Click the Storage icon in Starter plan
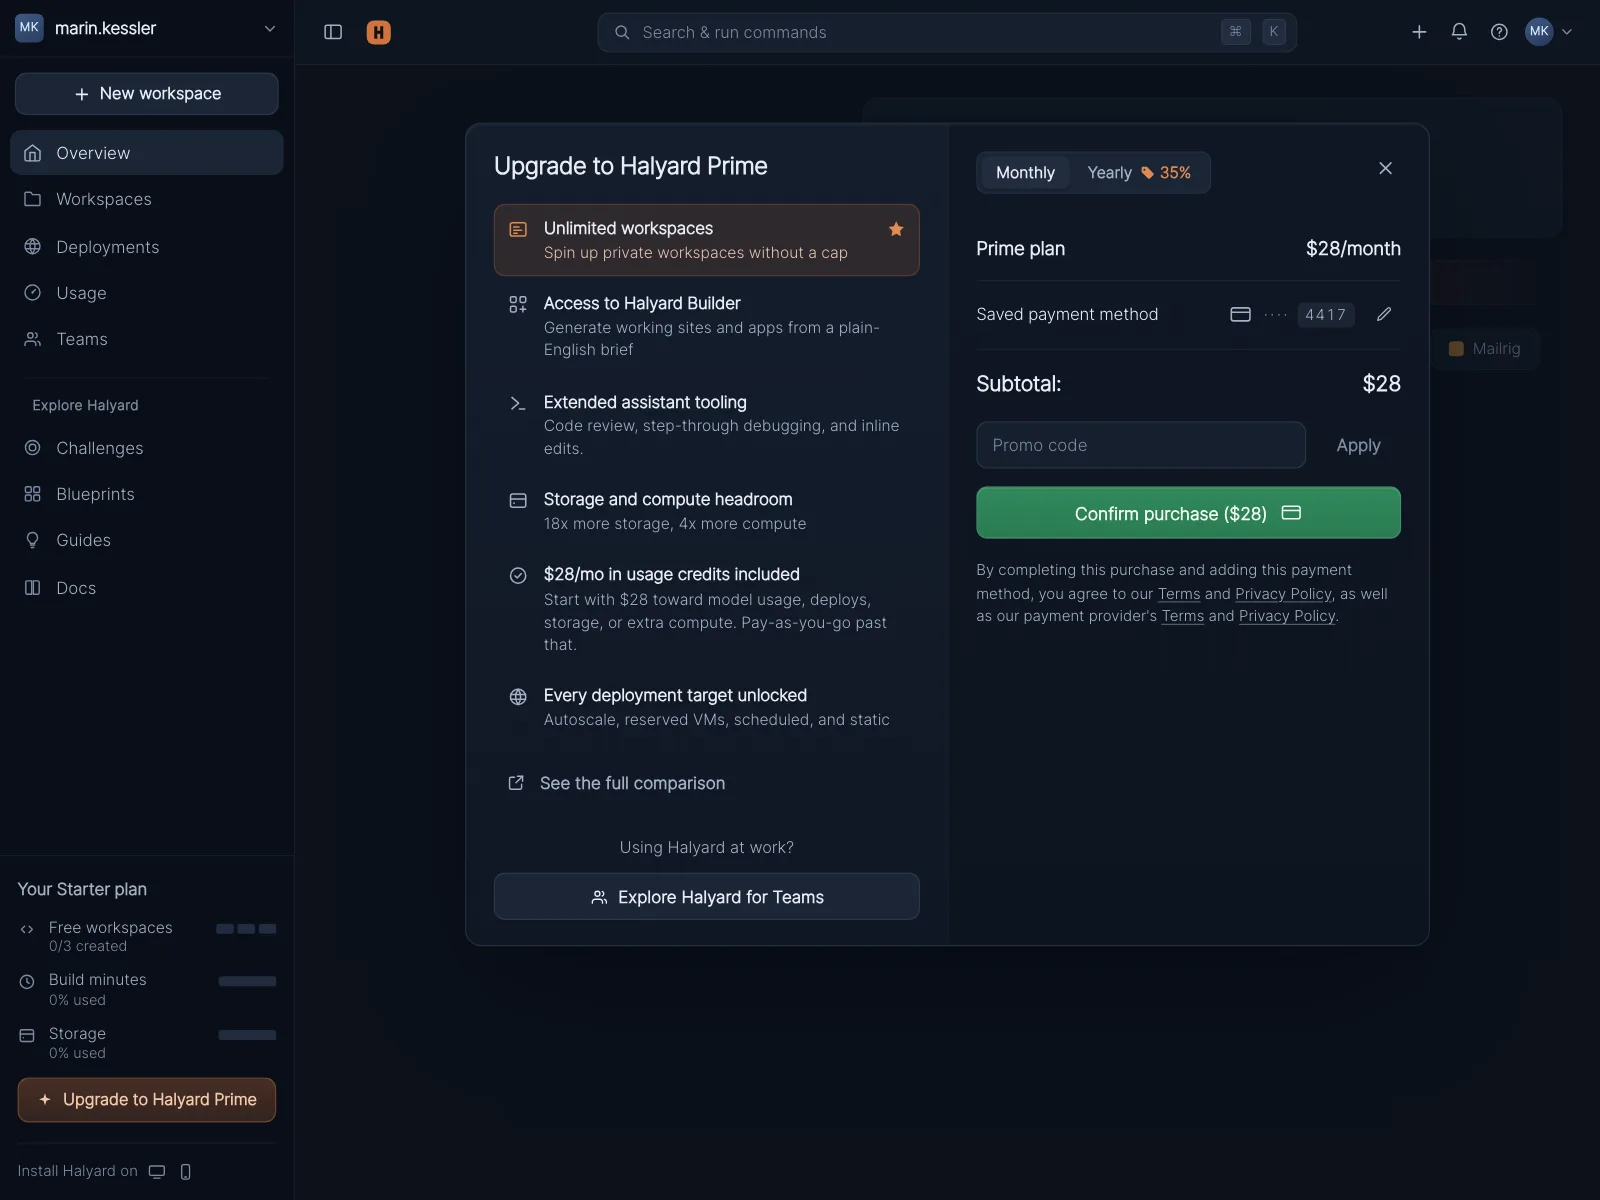The height and width of the screenshot is (1200, 1600). click(27, 1036)
